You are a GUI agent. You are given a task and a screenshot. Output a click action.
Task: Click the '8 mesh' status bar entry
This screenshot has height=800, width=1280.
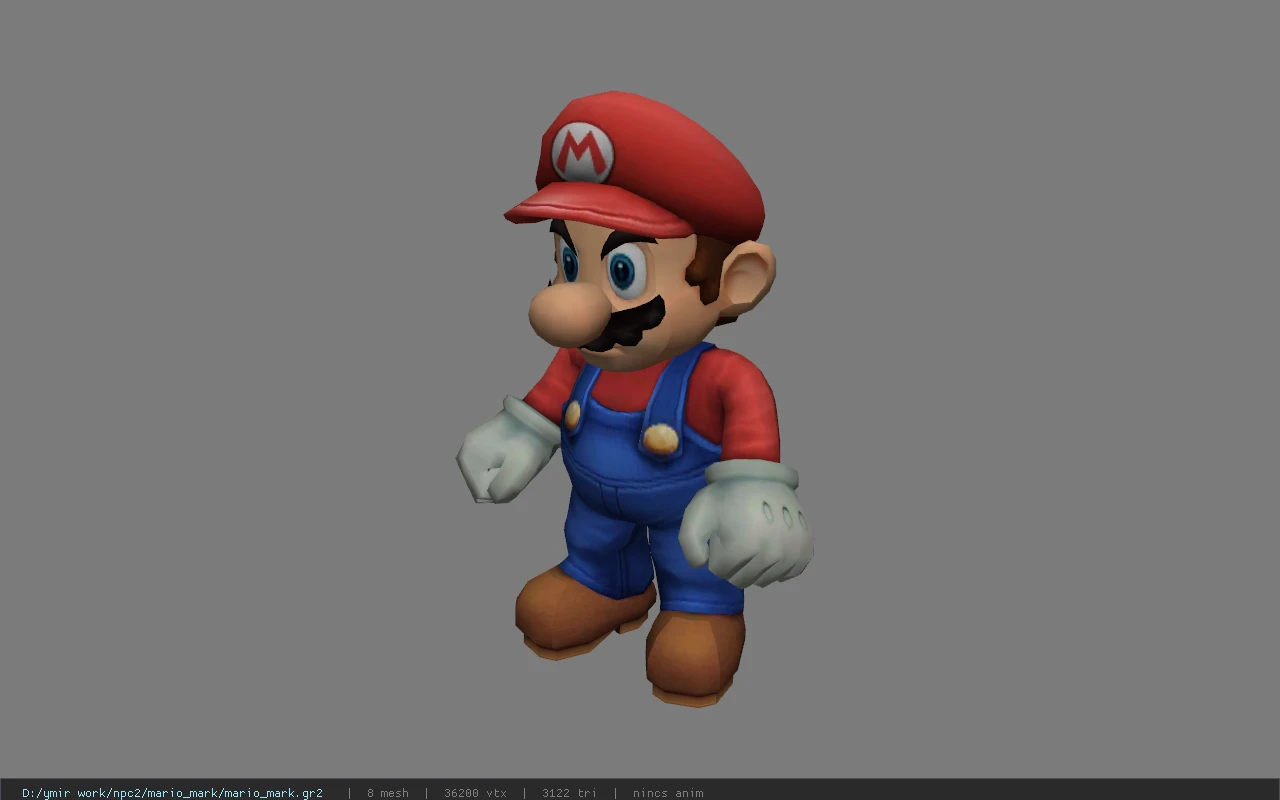click(388, 793)
